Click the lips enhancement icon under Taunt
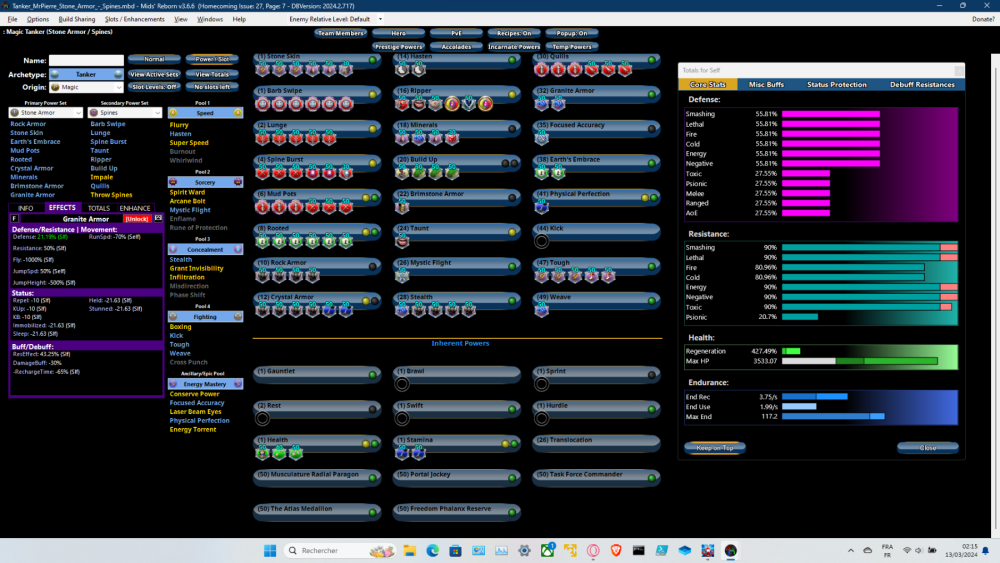The height and width of the screenshot is (563, 1000). click(402, 241)
